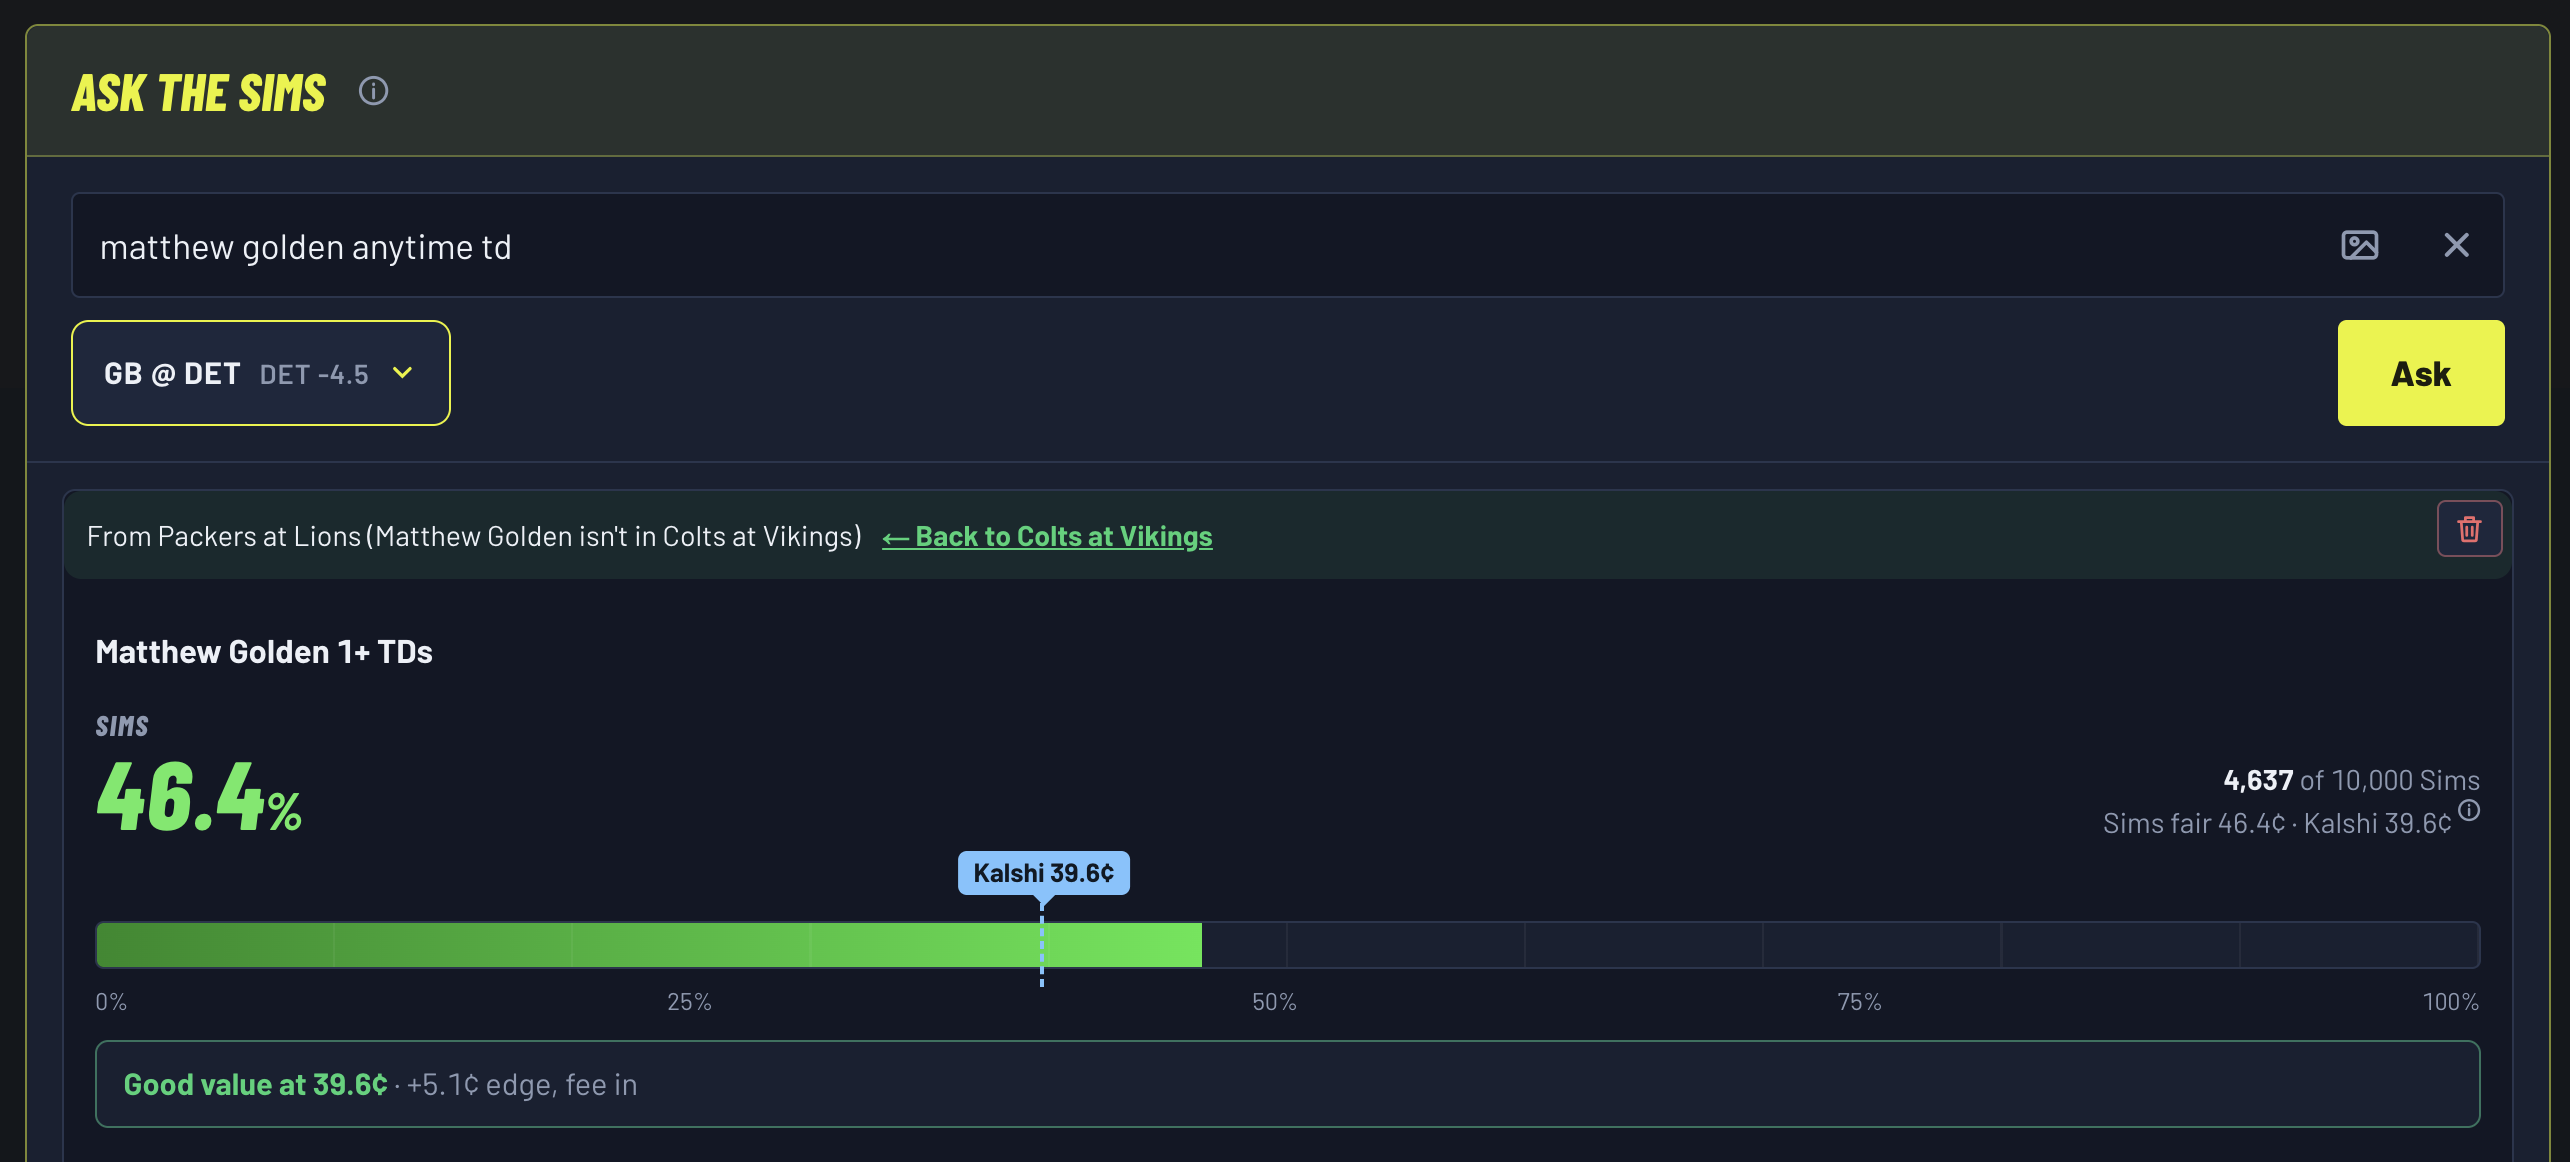
Task: Select the 50% axis label
Action: [x=1274, y=1002]
